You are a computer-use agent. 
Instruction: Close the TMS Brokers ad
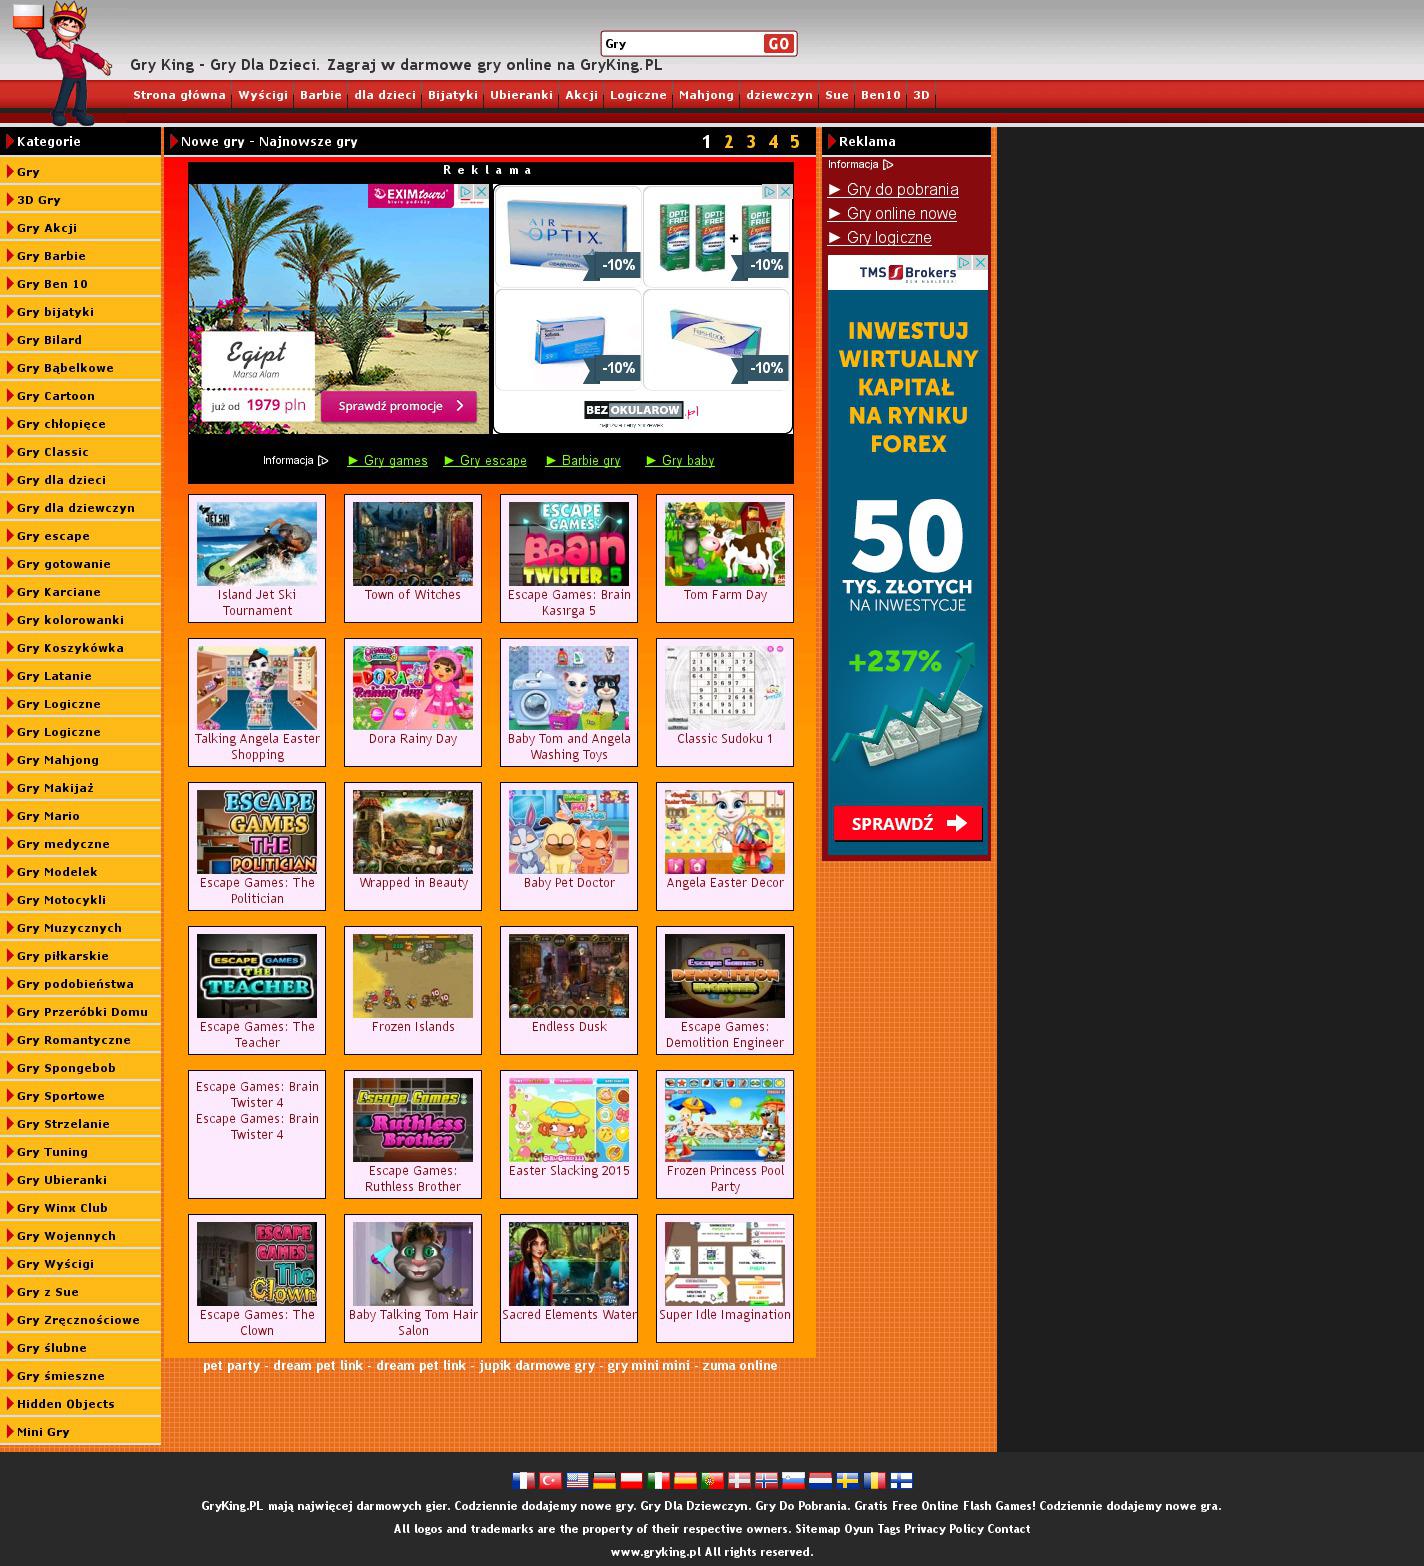[980, 263]
